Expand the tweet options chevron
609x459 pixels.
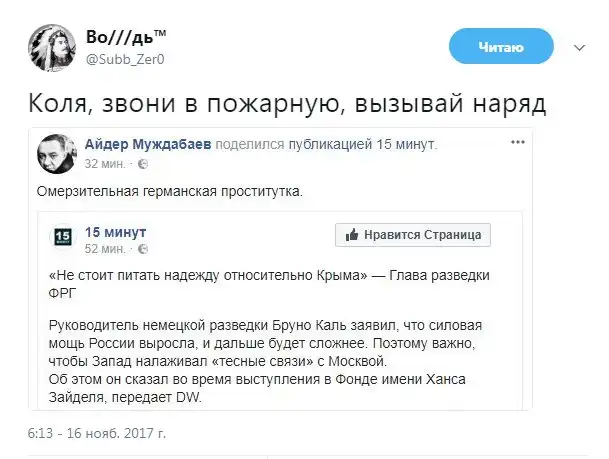click(x=579, y=46)
